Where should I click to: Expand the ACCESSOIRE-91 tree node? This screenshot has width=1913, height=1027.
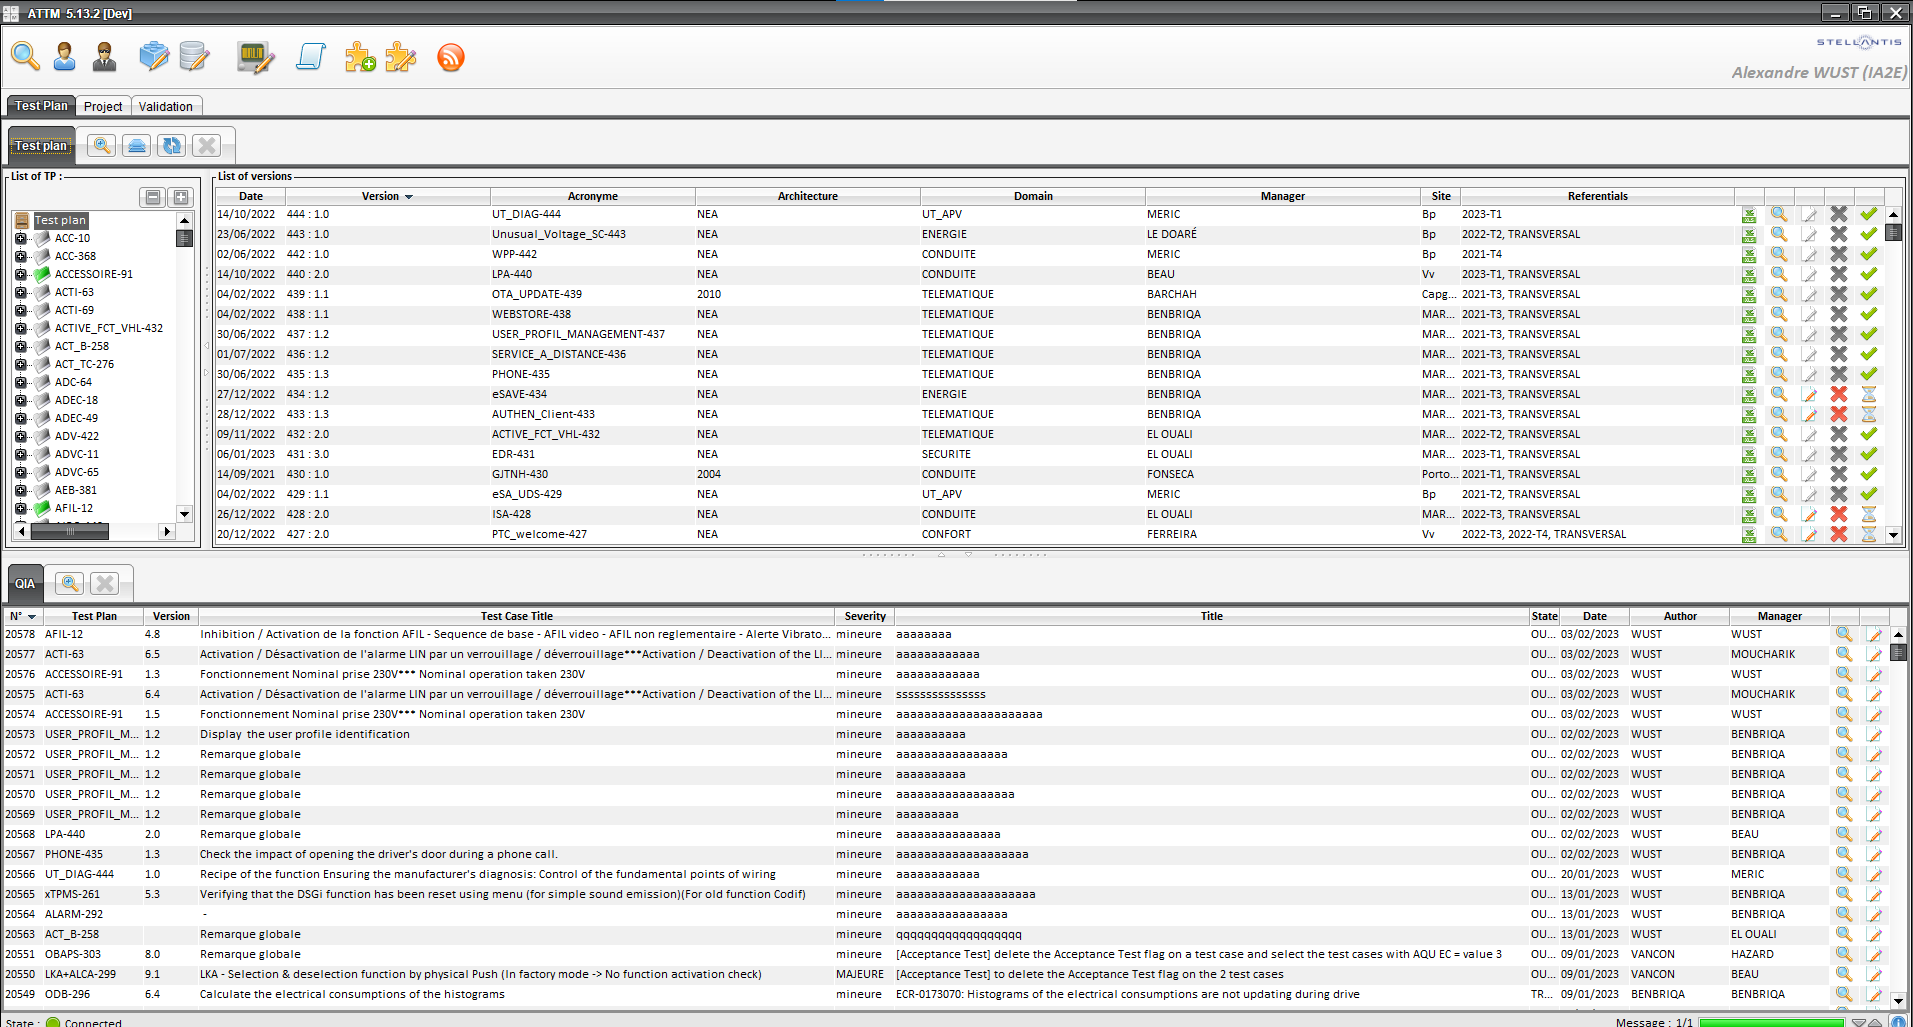[21, 274]
